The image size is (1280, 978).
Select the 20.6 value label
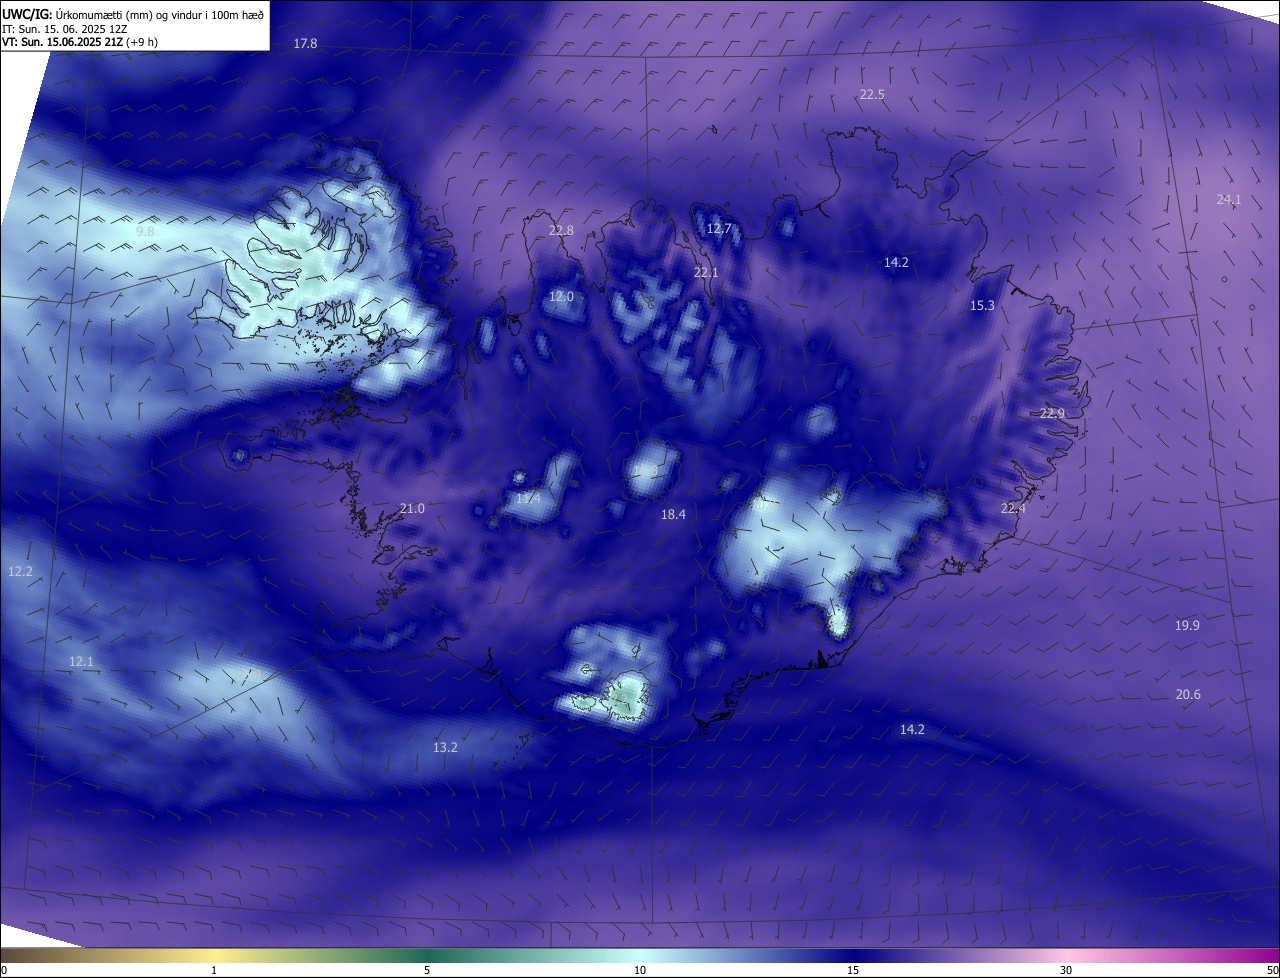(1188, 695)
